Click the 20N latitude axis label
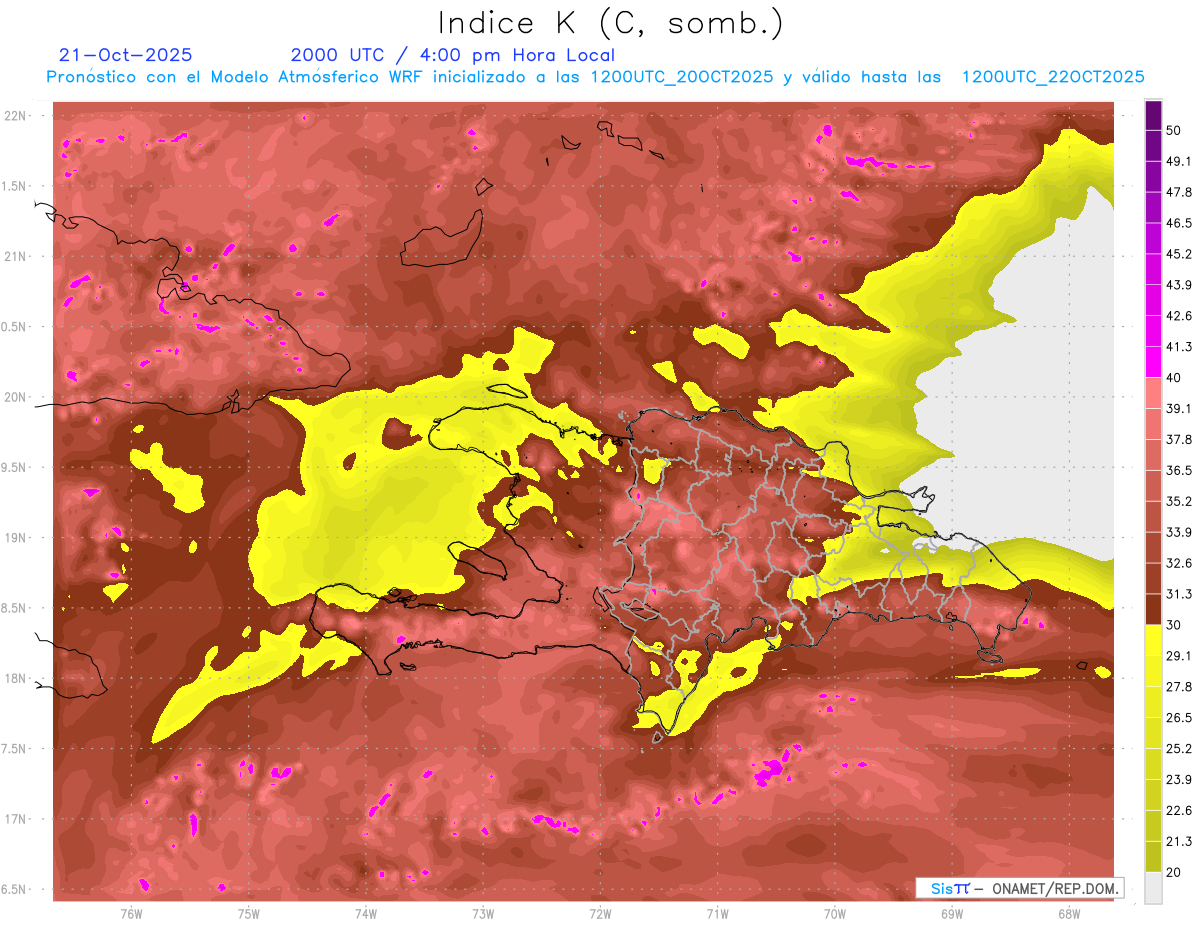Screen dimensions: 1200x927 (x=16, y=397)
